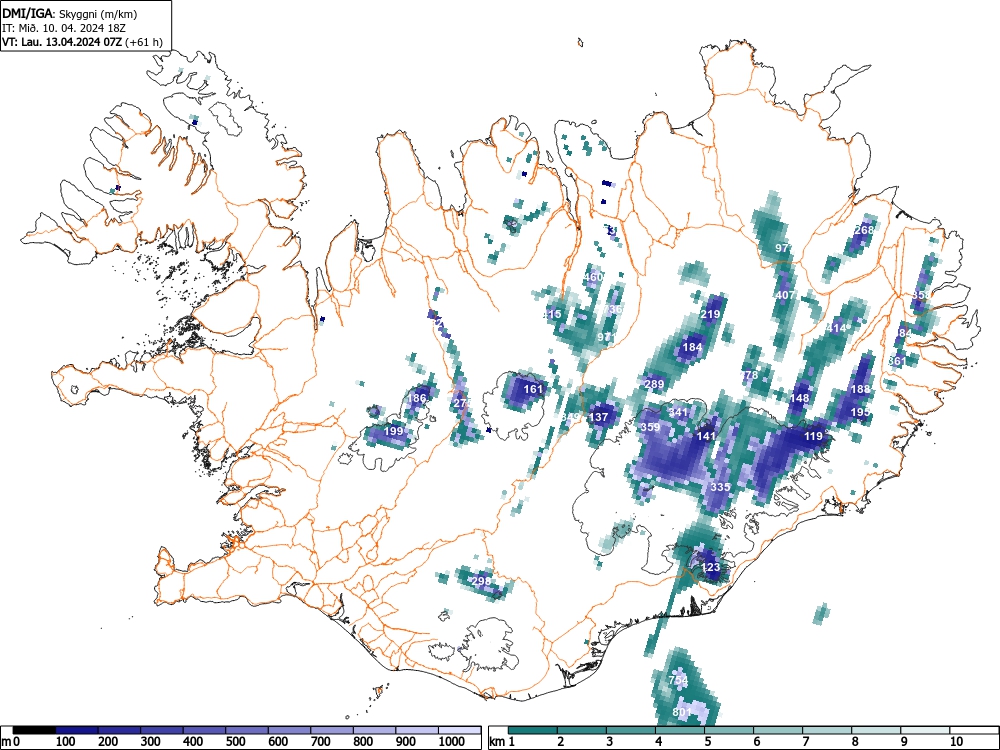Click the visibility value 298 in the south
The height and width of the screenshot is (750, 1000).
coord(481,581)
